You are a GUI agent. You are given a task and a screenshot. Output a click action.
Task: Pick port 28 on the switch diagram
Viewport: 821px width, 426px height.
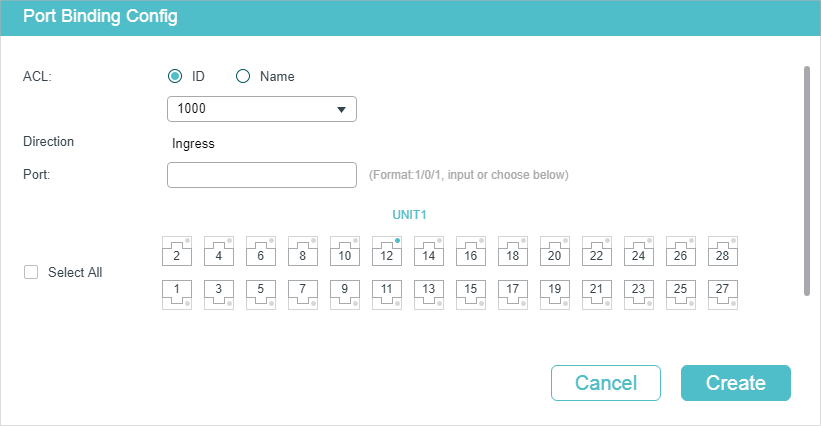pos(722,253)
